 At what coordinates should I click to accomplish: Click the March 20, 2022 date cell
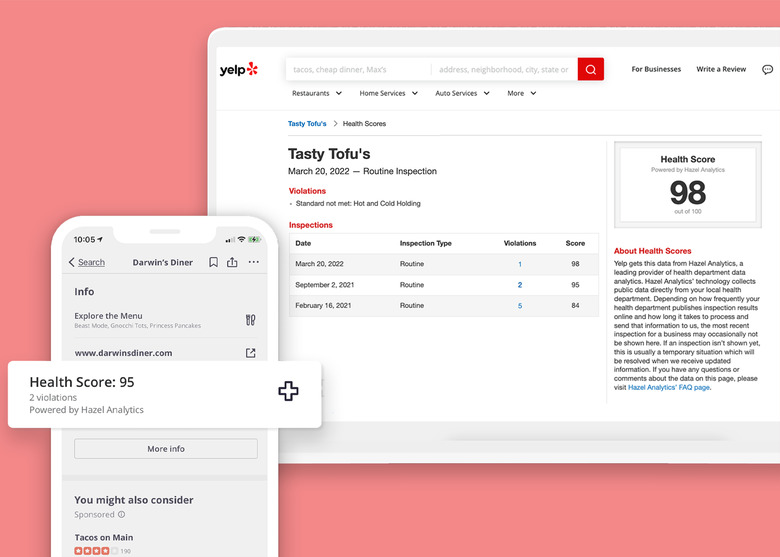click(319, 264)
